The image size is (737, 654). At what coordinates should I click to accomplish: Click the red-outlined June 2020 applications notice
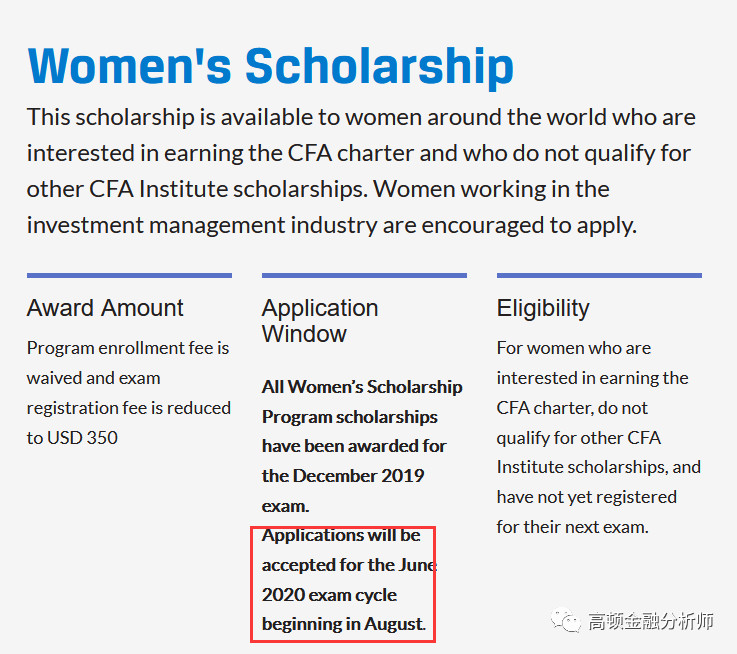click(x=343, y=584)
